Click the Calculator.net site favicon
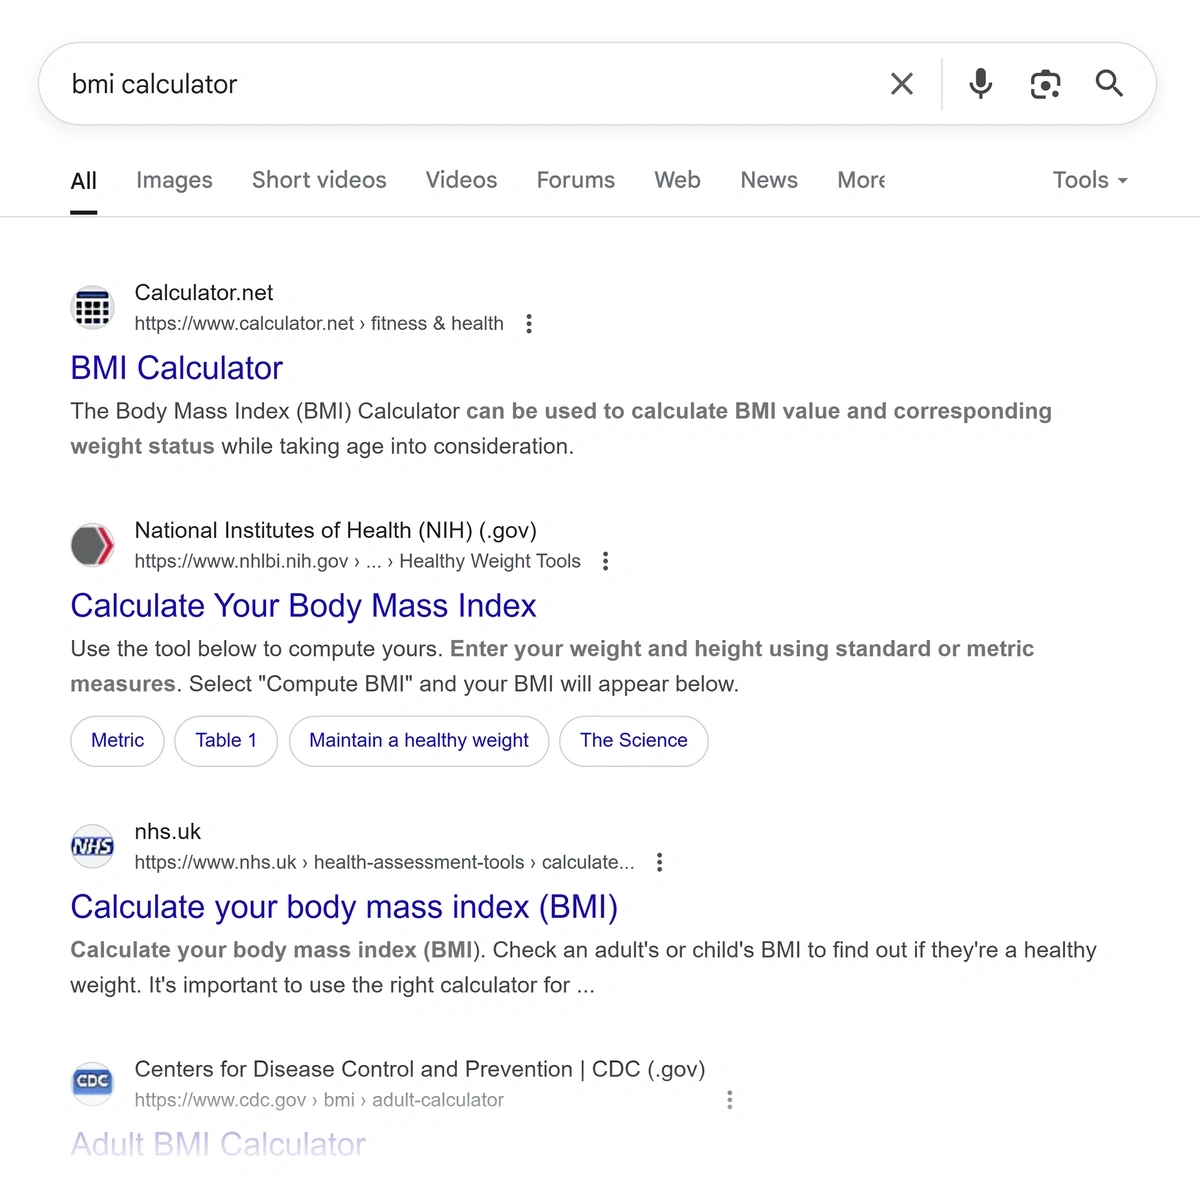1200x1195 pixels. (x=92, y=307)
